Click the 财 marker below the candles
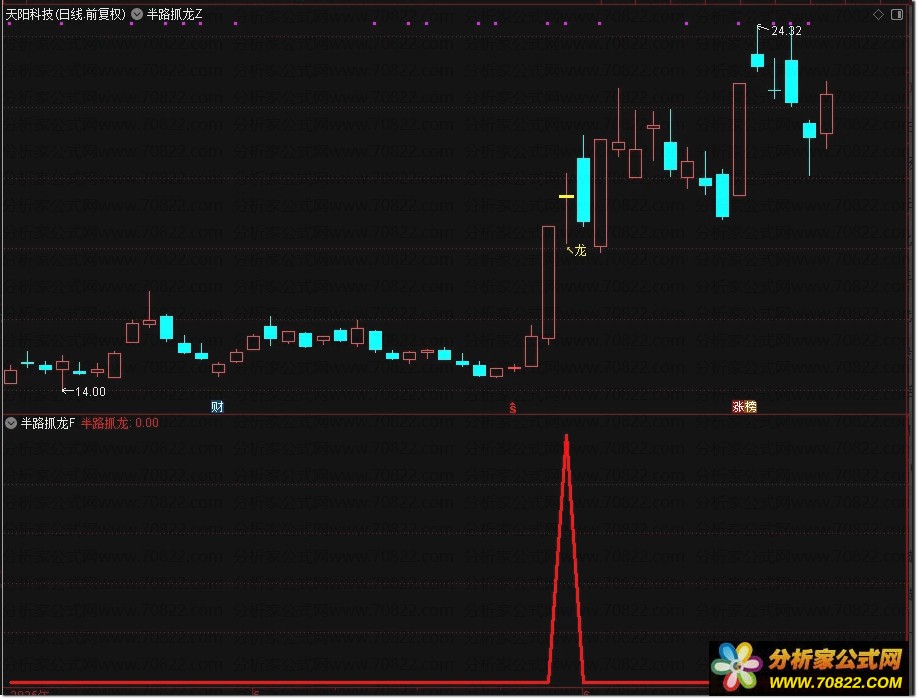 point(217,406)
